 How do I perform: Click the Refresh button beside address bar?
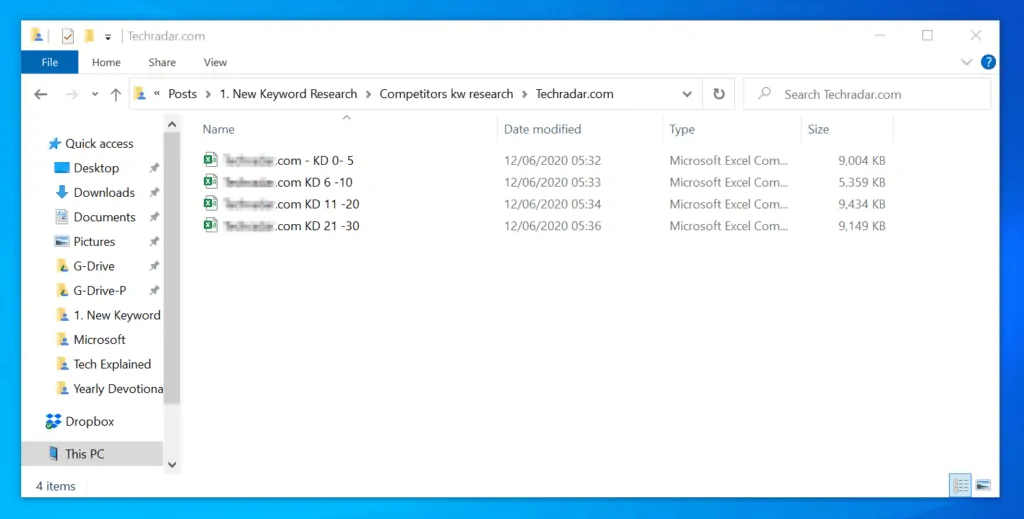(718, 94)
